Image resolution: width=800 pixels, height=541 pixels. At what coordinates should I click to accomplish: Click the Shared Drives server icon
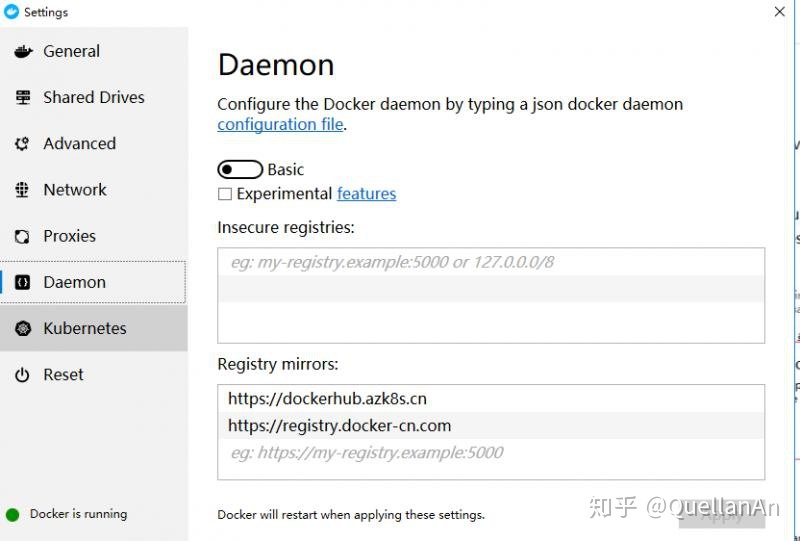pos(23,97)
